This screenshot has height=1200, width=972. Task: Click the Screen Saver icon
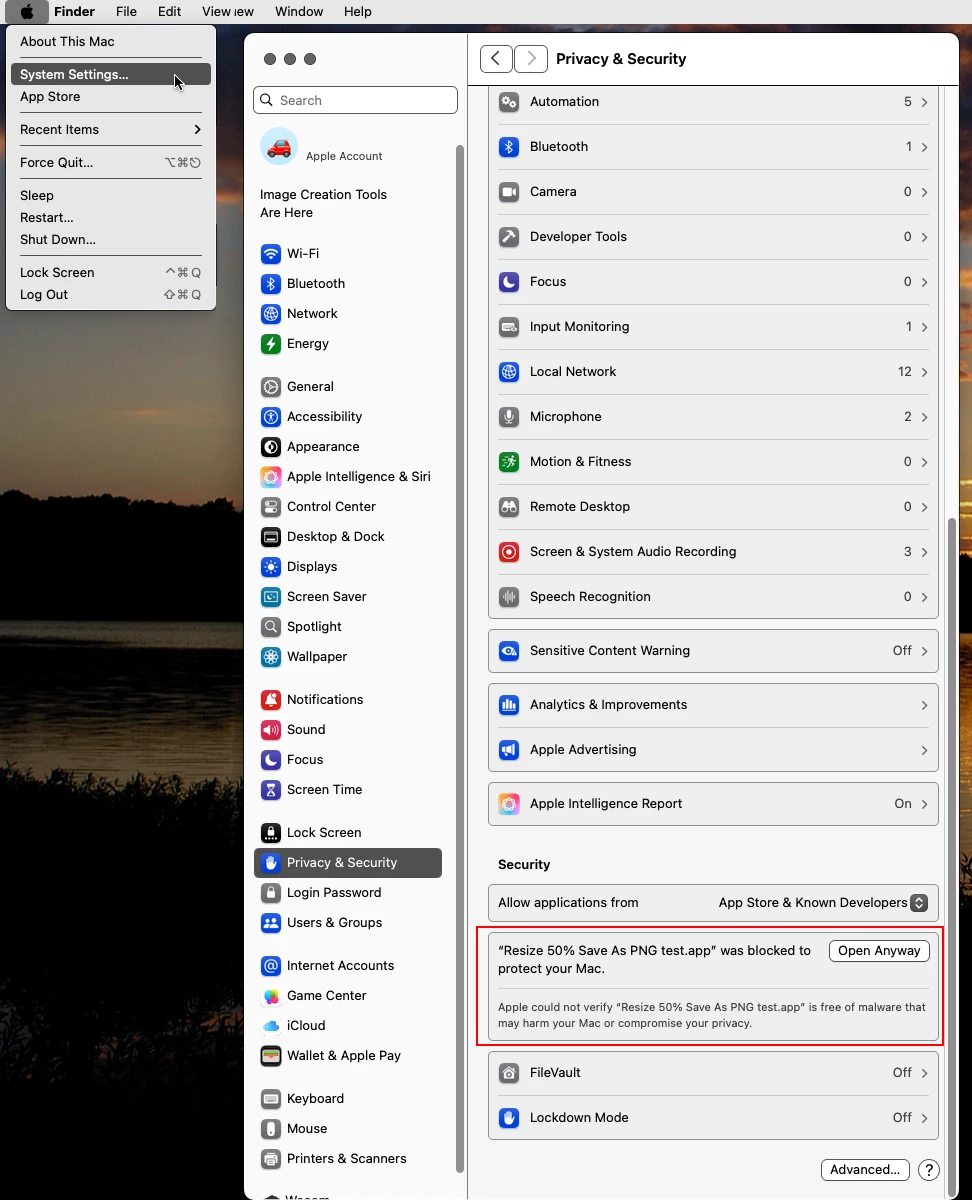tap(271, 596)
